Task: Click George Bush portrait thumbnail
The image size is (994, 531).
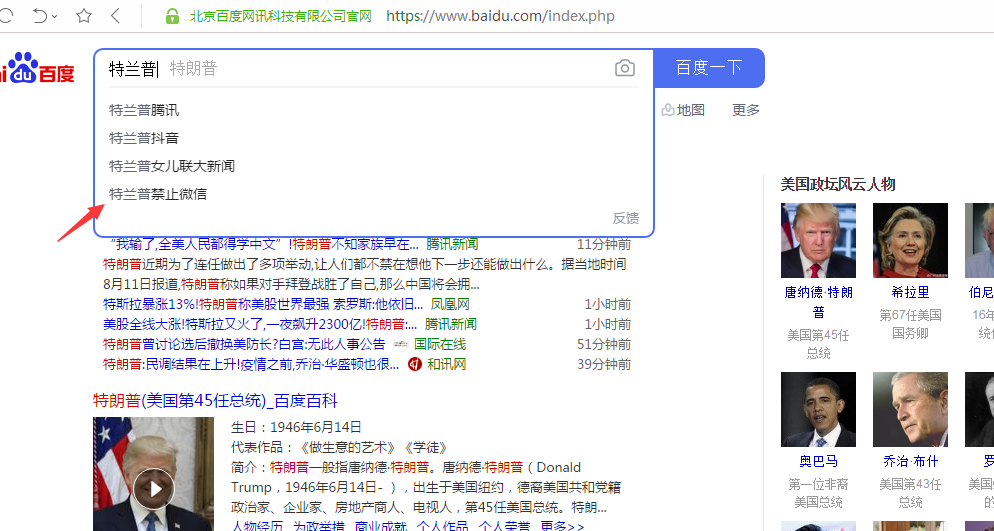Action: coord(910,409)
